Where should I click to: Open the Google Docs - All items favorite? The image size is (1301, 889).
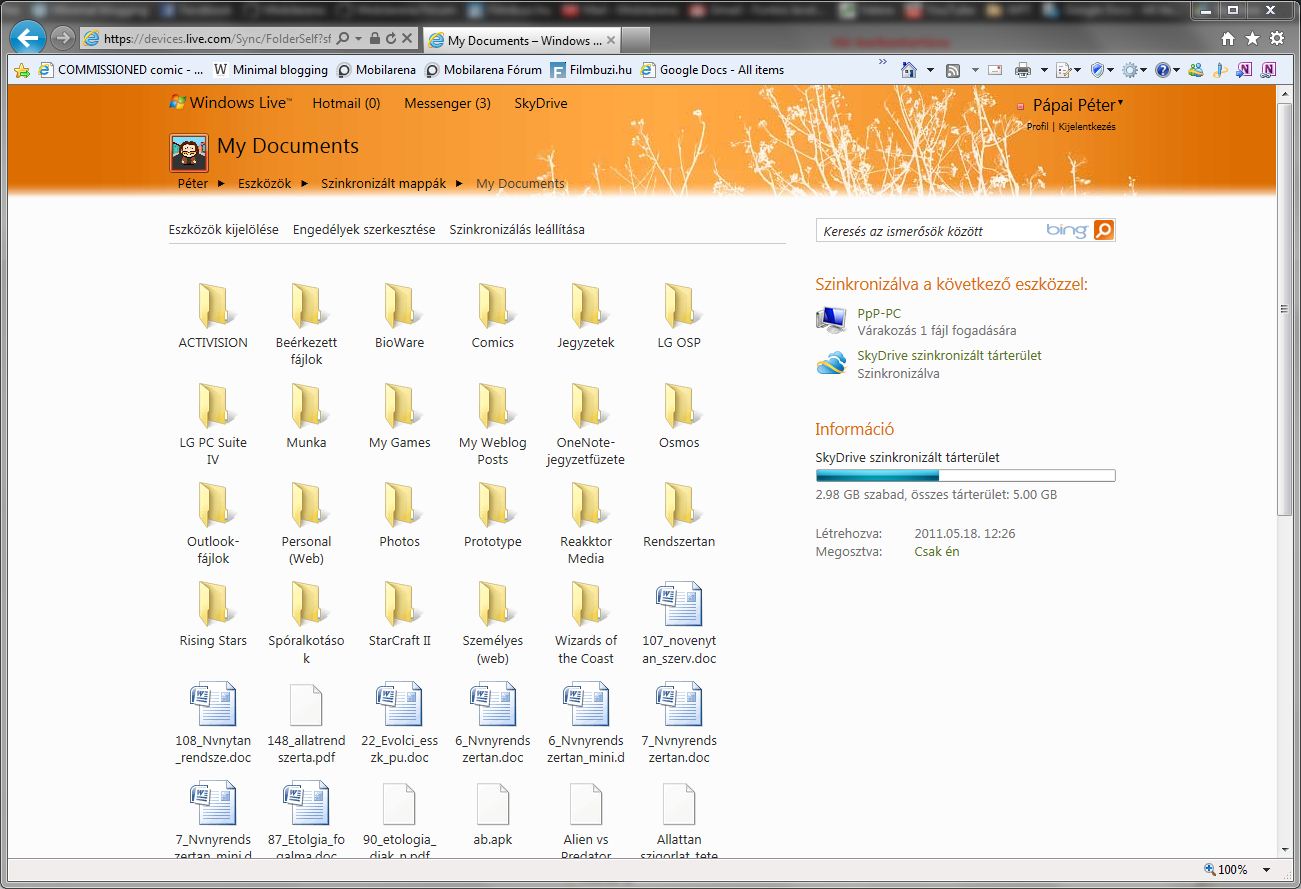click(x=712, y=70)
